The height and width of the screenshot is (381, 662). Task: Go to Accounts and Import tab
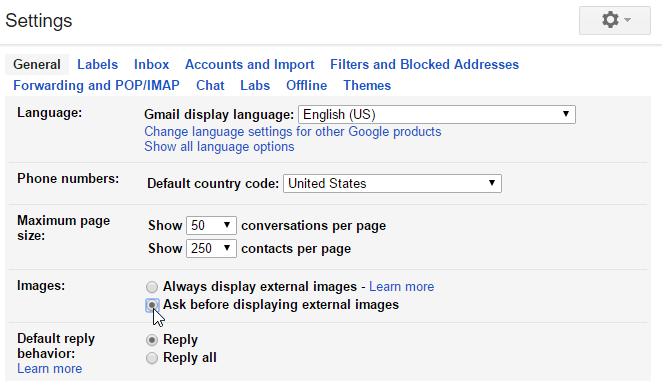click(x=250, y=65)
